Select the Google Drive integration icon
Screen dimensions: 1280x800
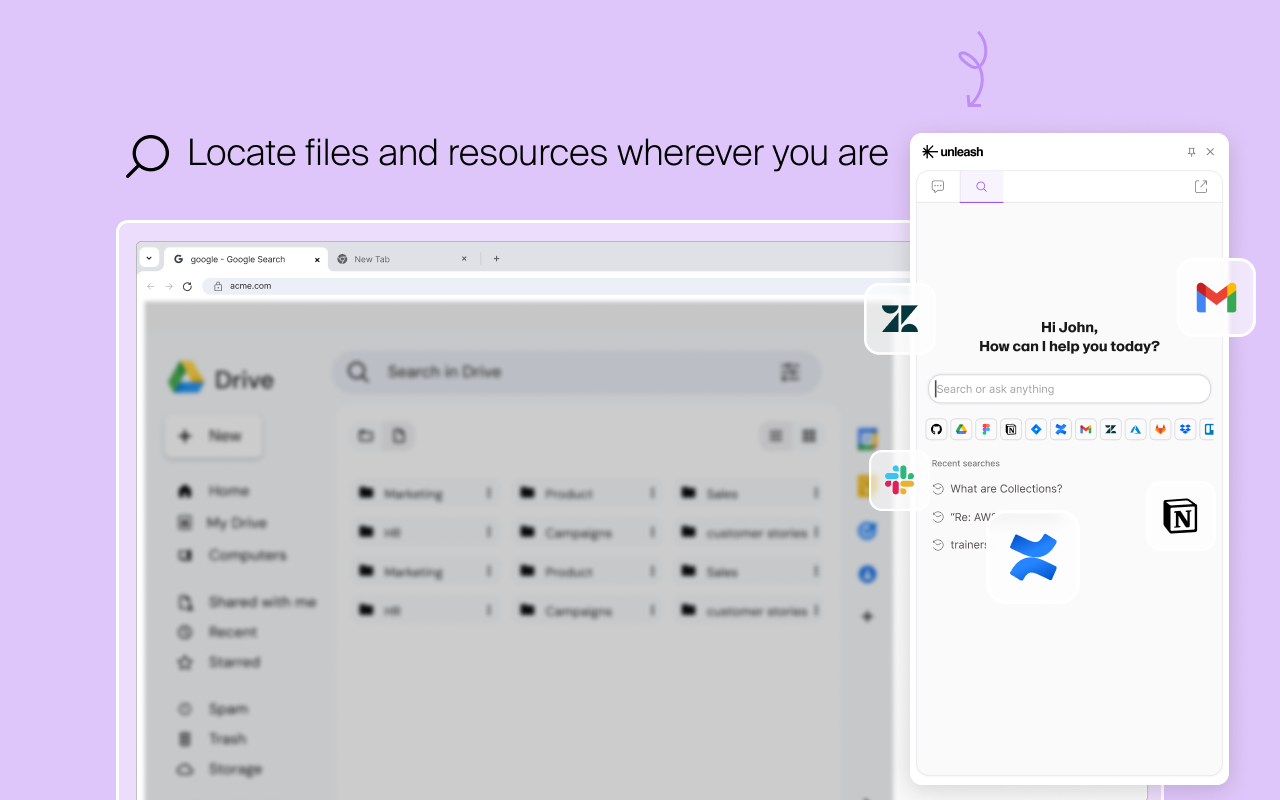click(961, 428)
